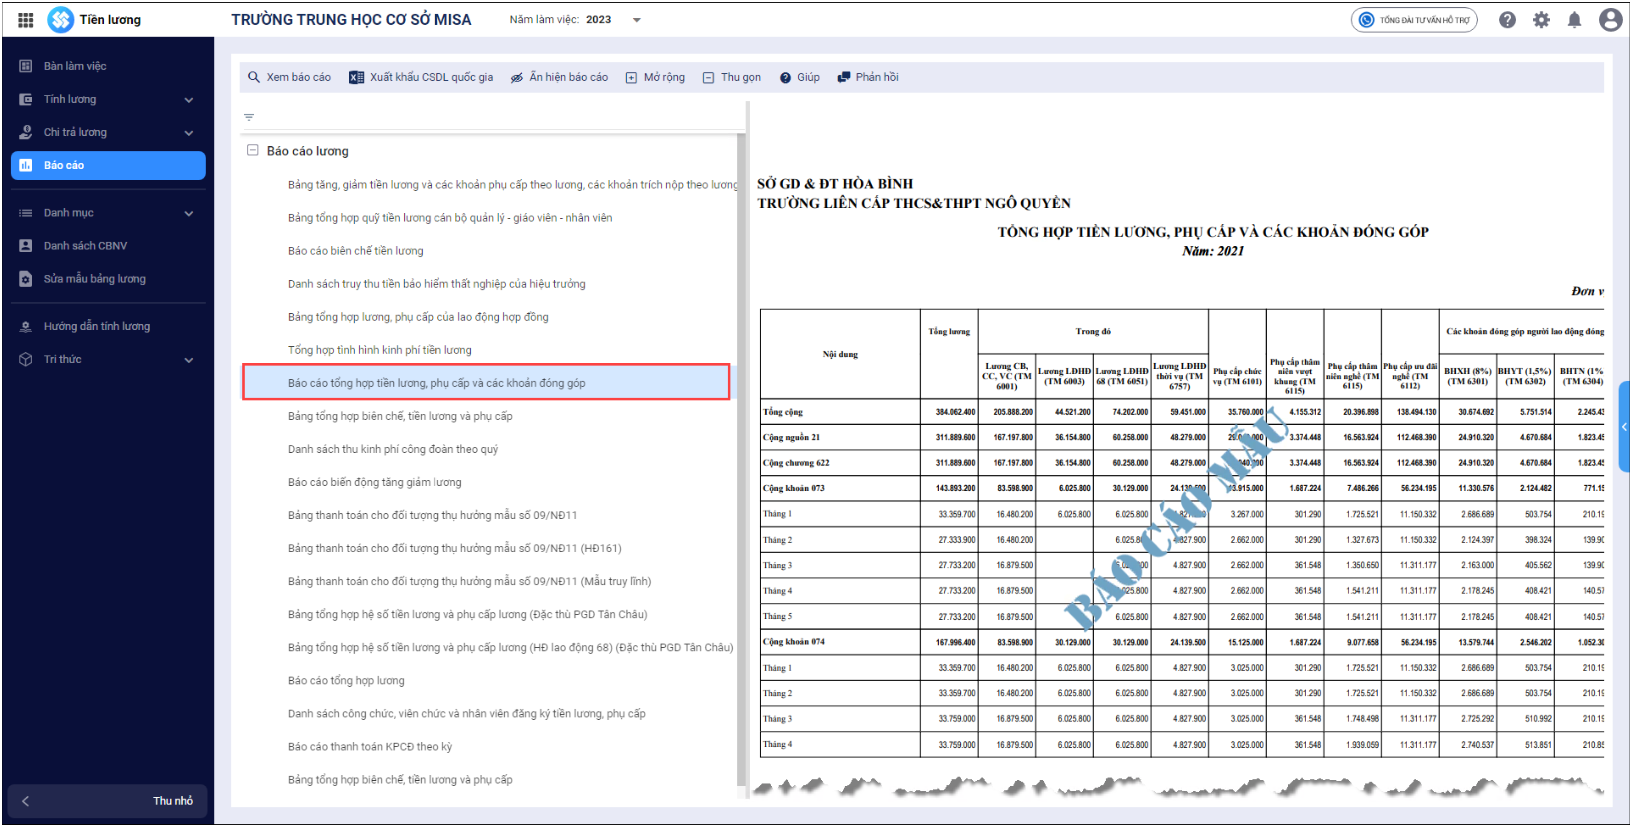Click the filter icon above report list
Screen dimensions: 1632x828
point(249,118)
